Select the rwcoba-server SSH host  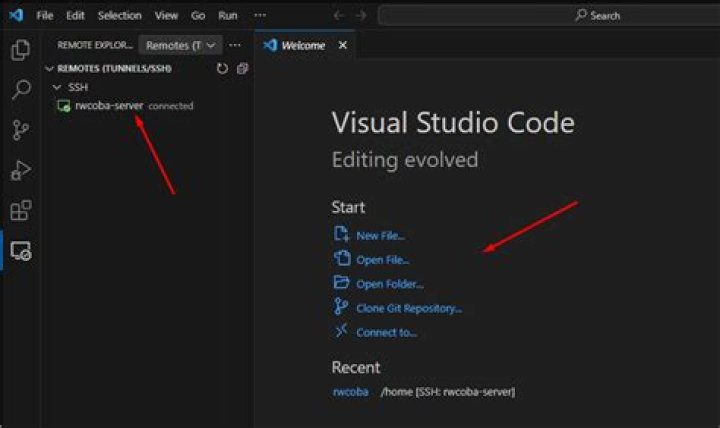pos(109,106)
